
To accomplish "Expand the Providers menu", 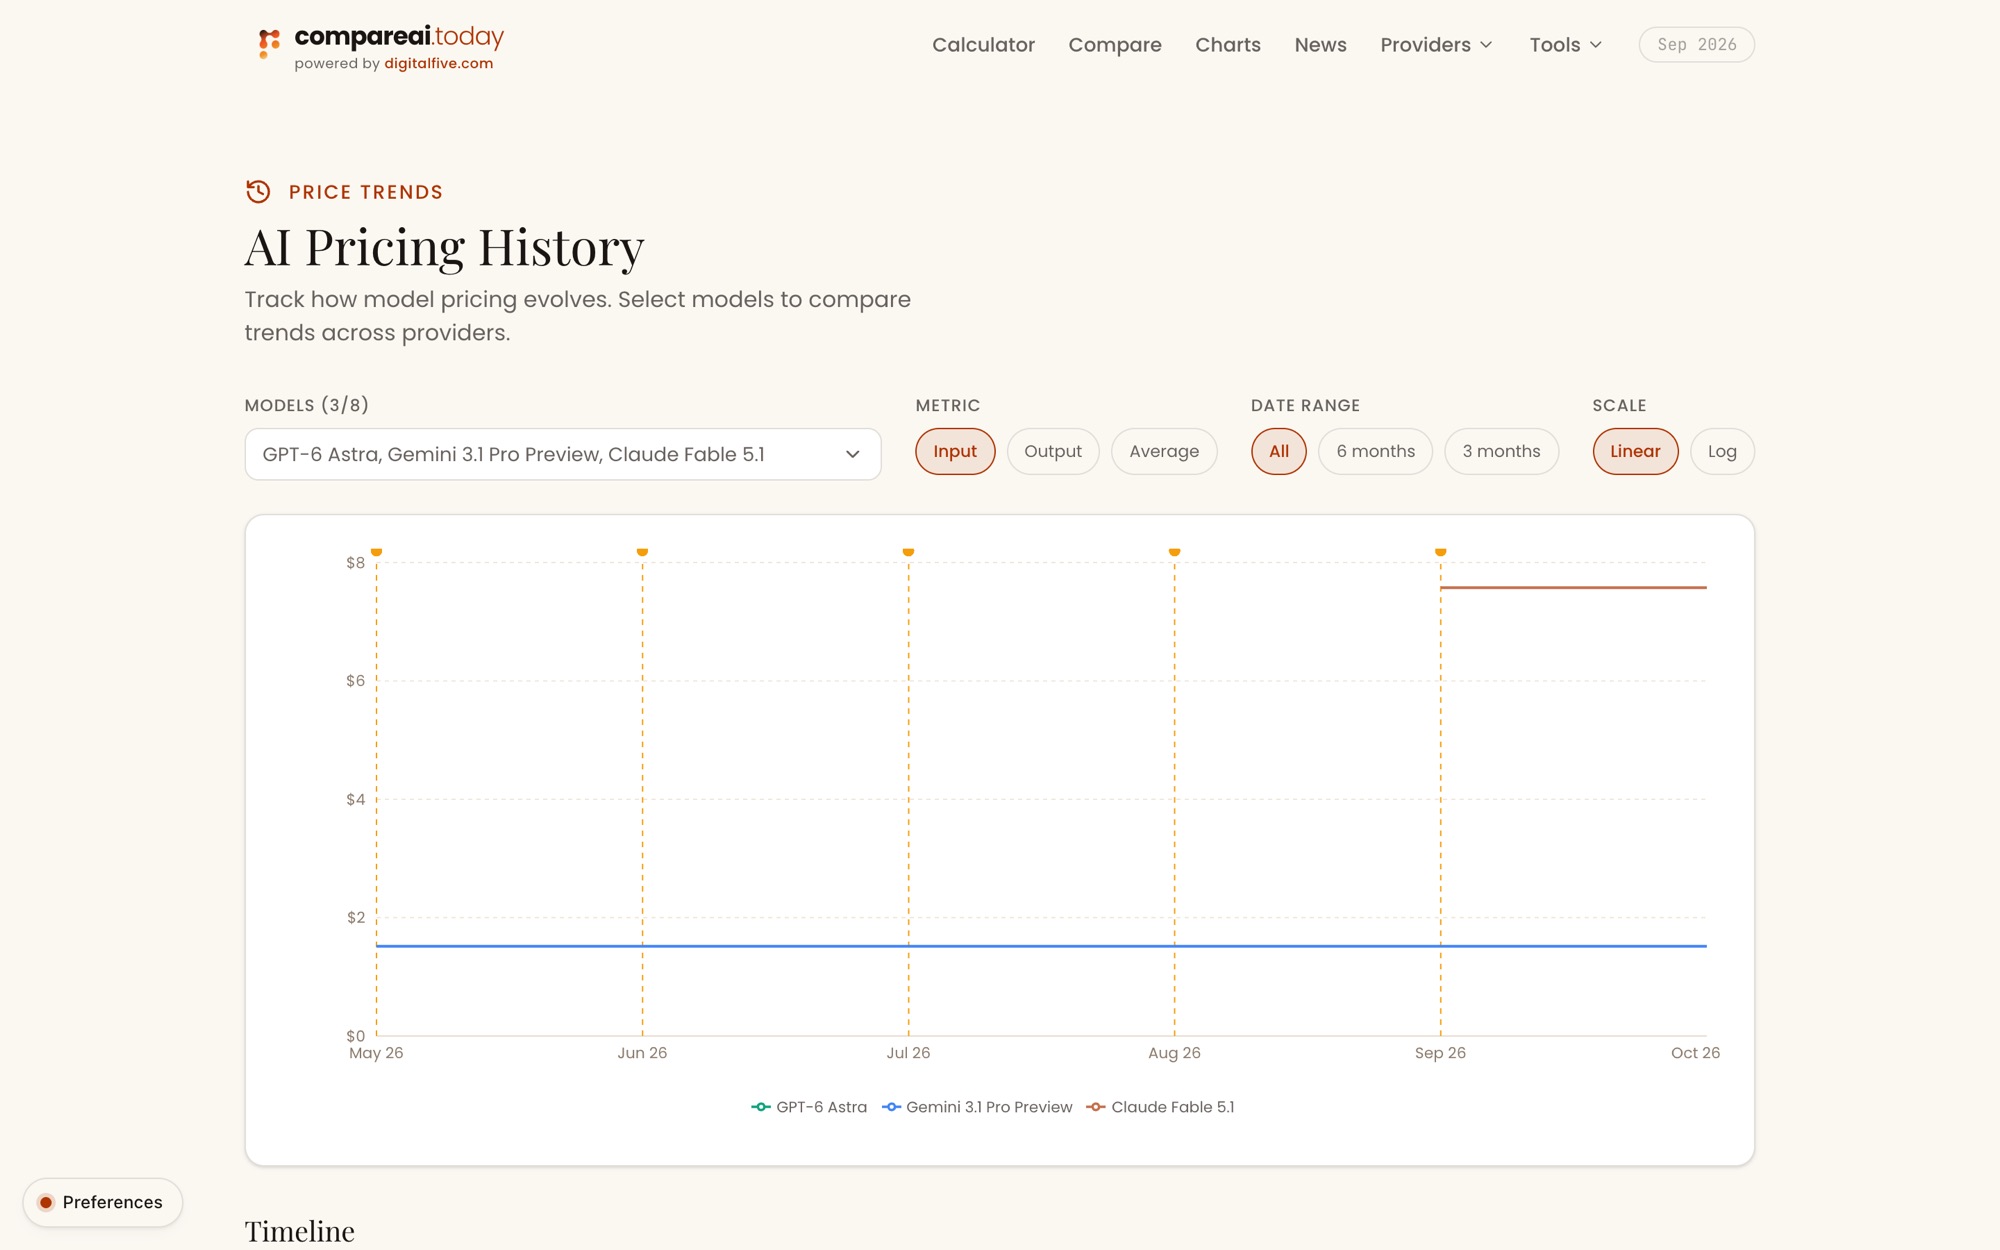I will (x=1436, y=45).
